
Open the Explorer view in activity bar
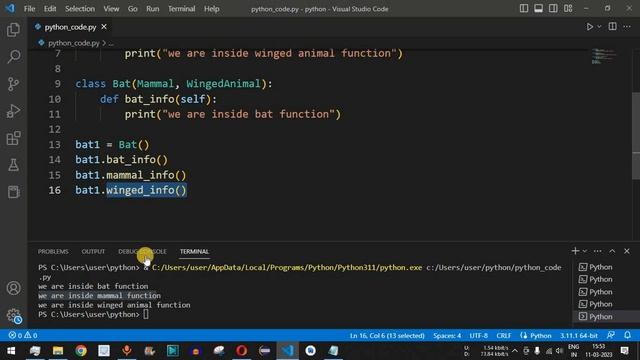[x=13, y=29]
